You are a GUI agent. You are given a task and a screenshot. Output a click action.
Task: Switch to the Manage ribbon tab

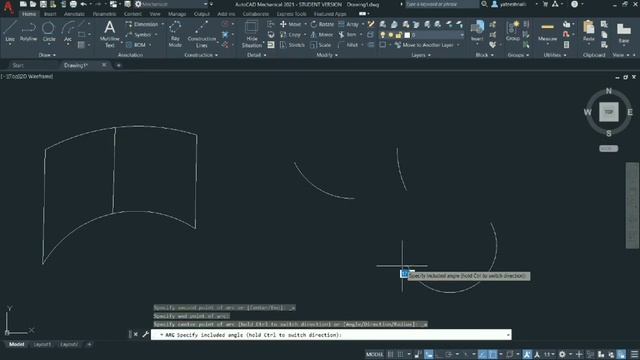coord(177,14)
